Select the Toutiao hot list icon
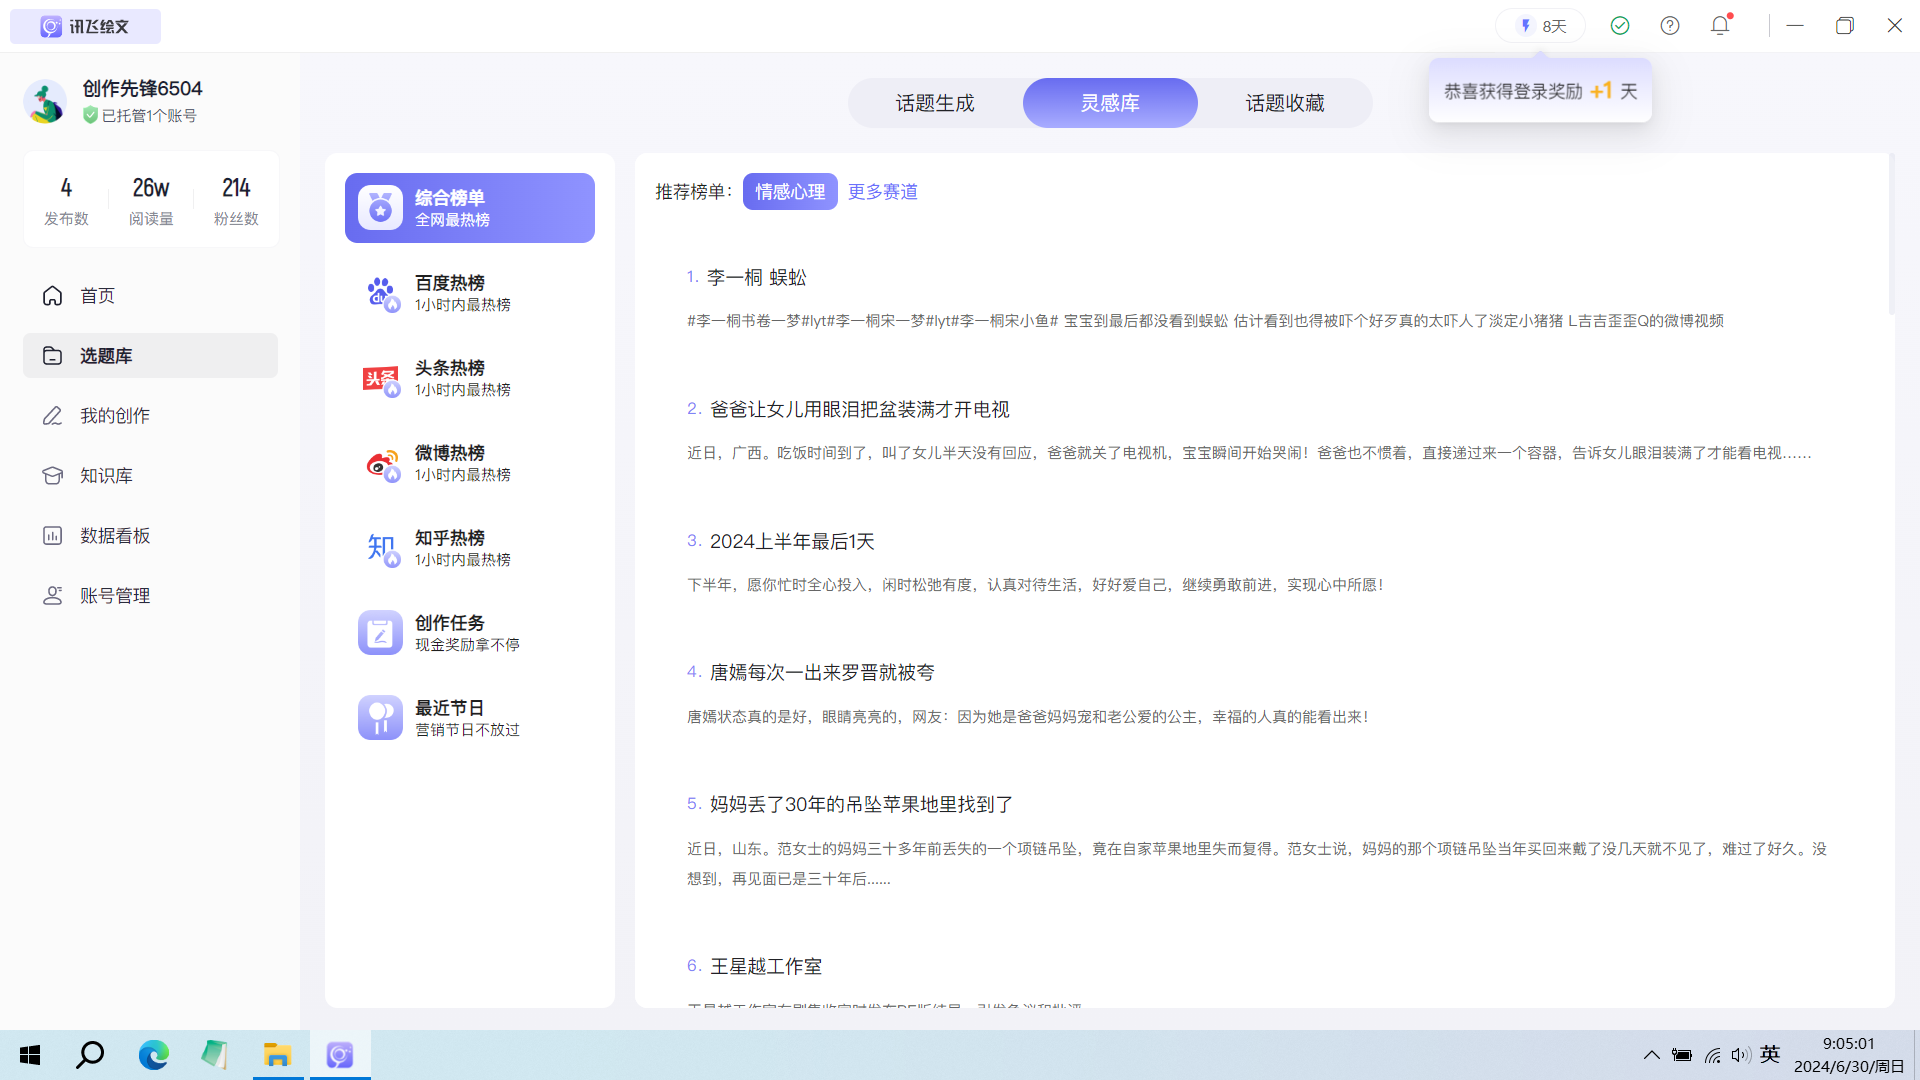 coord(380,379)
